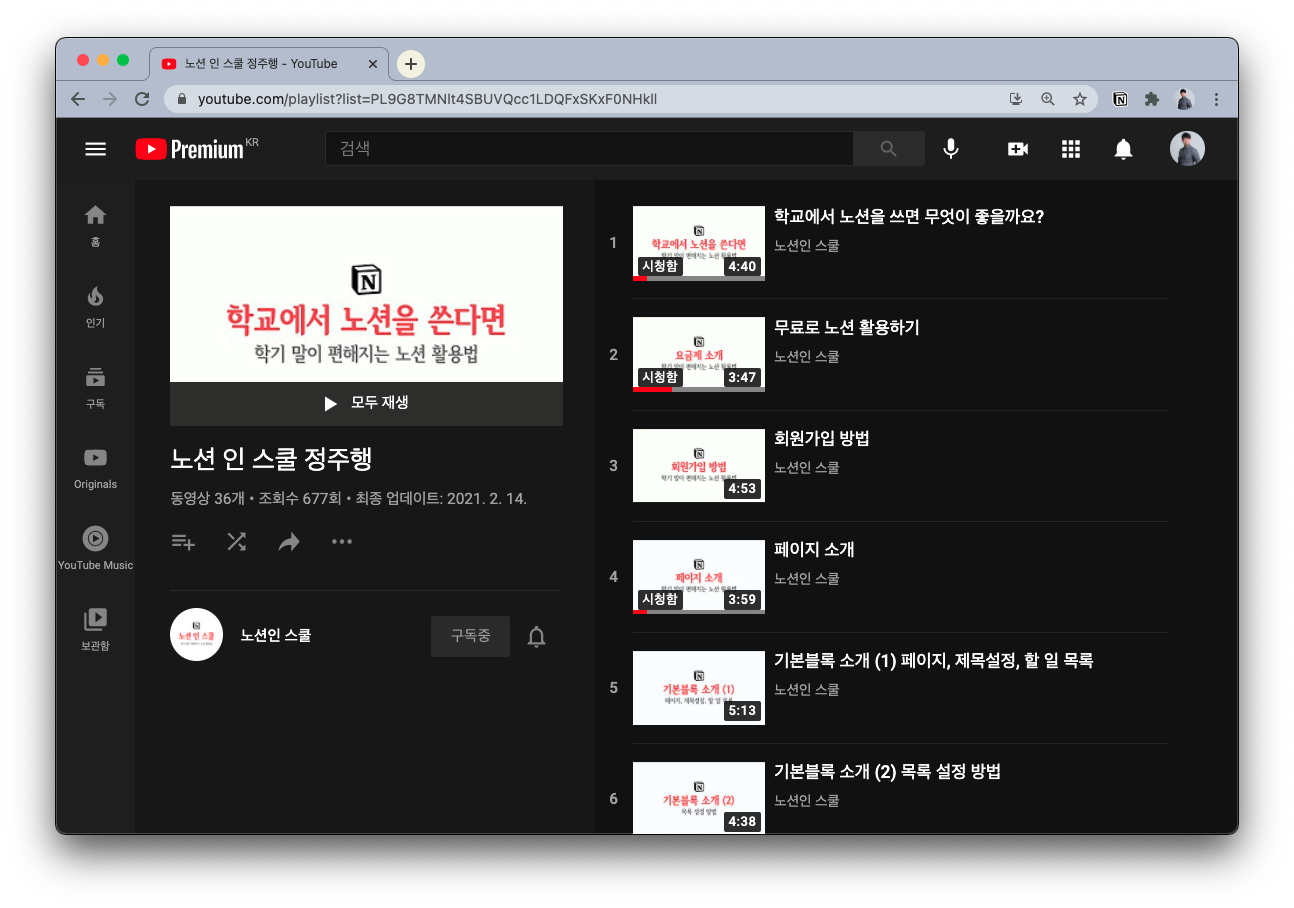
Task: Open Originals in sidebar
Action: coord(95,468)
